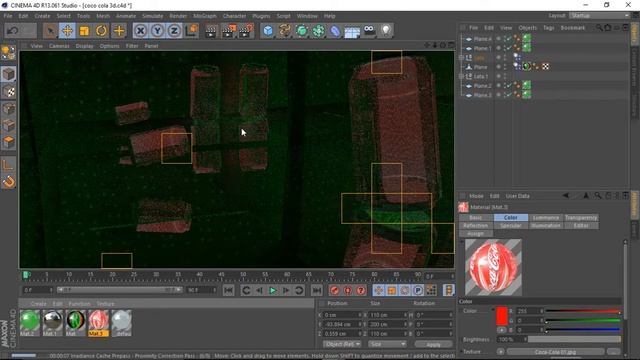Open viewport Cameras menu
Image resolution: width=640 pixels, height=360 pixels.
tap(59, 46)
